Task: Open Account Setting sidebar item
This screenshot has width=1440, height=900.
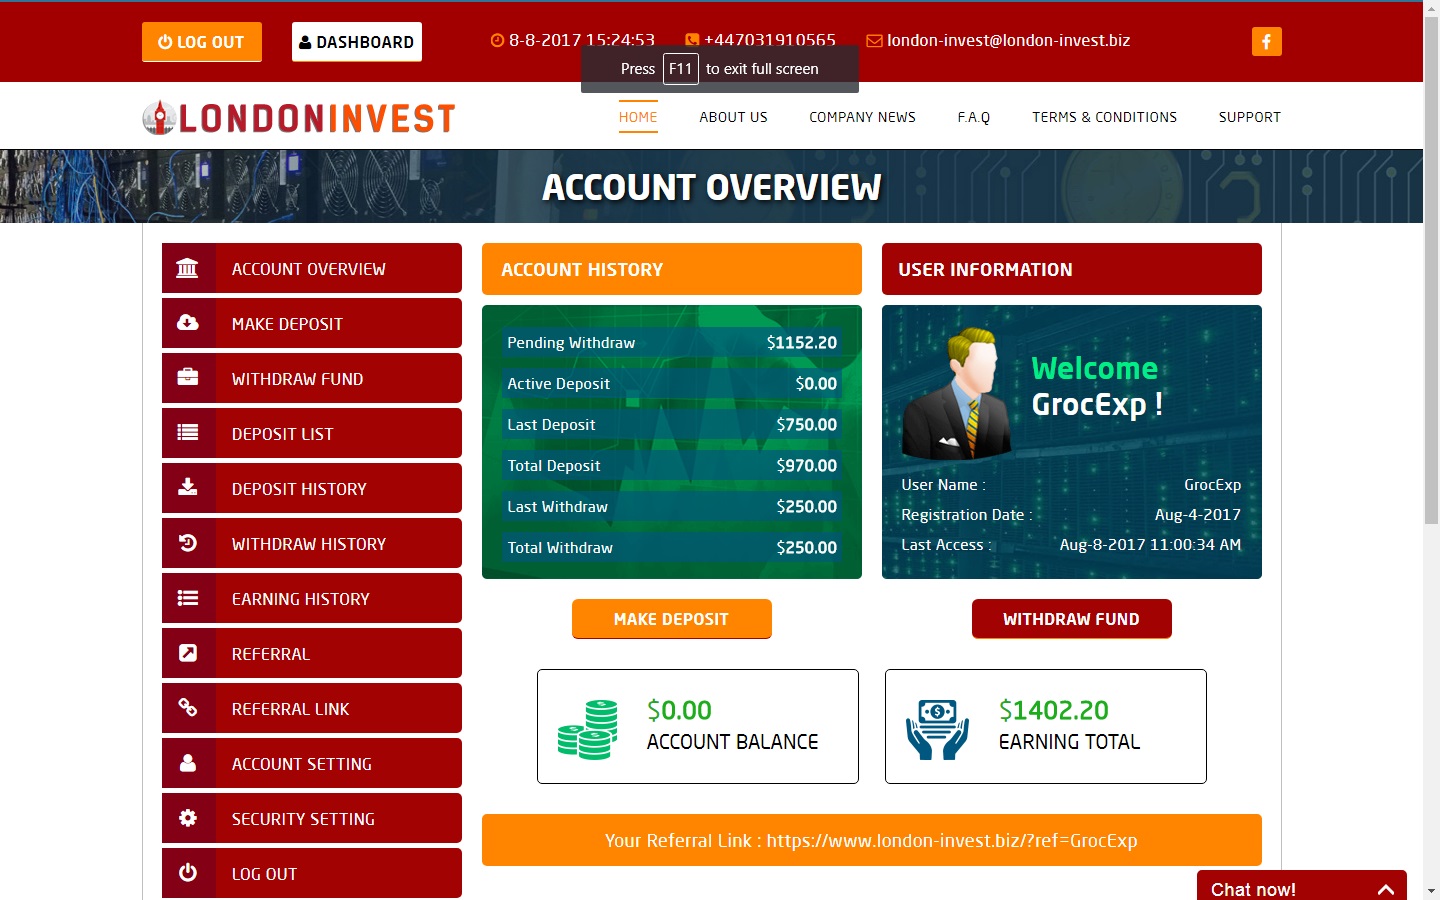Action: coord(312,763)
